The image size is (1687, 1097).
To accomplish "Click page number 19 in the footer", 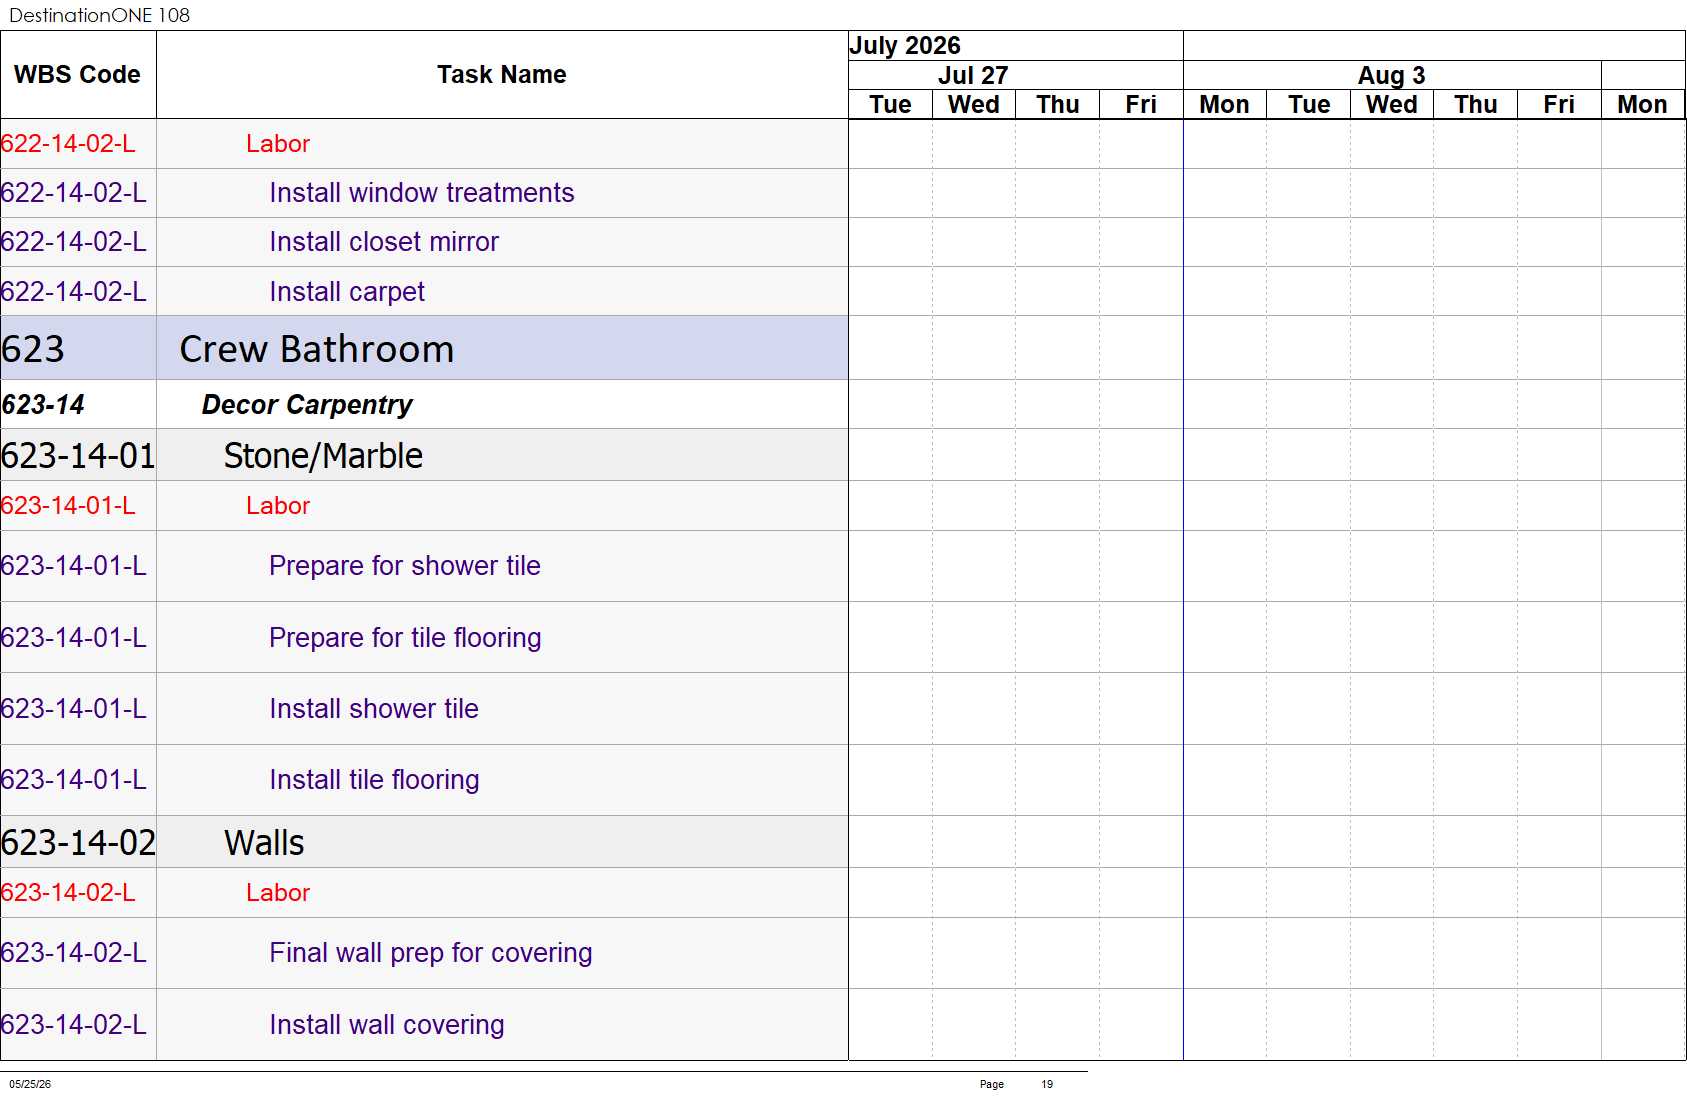I will 1047,1084.
